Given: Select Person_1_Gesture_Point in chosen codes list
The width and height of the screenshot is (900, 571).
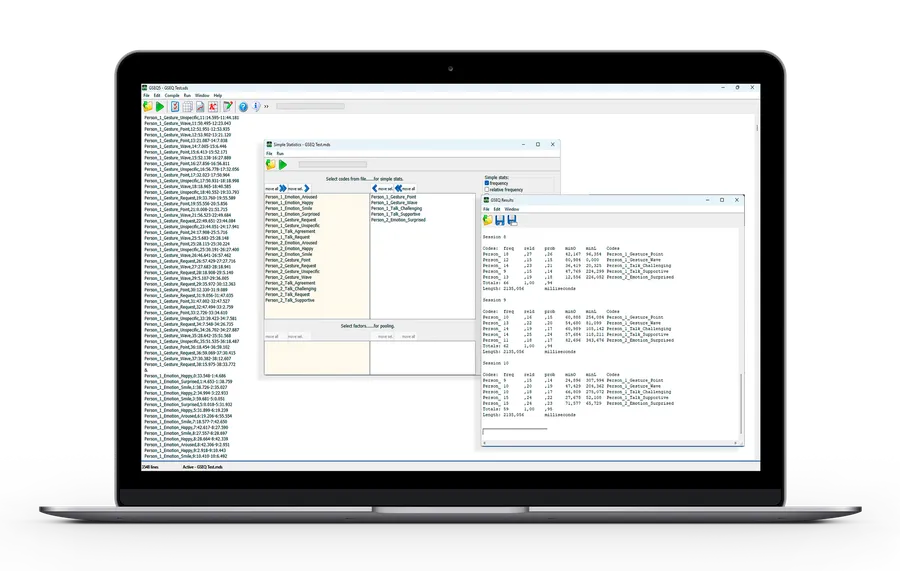Looking at the screenshot, I should tap(394, 197).
